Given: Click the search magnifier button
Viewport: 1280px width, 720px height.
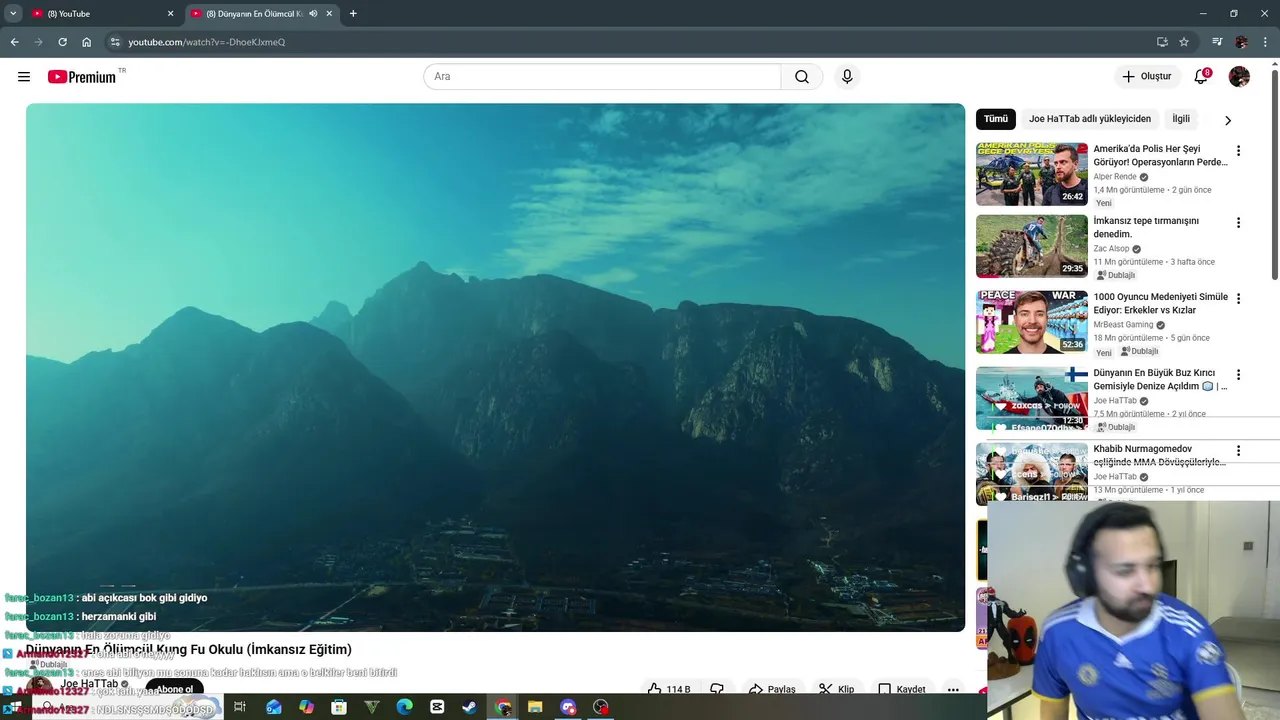Looking at the screenshot, I should tap(802, 77).
